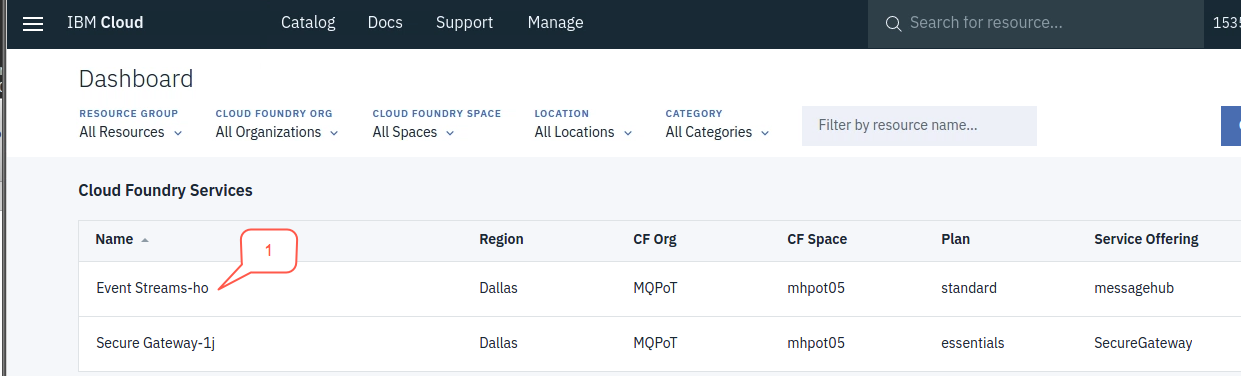Expand the Location dropdown
The image size is (1241, 376).
pos(584,132)
